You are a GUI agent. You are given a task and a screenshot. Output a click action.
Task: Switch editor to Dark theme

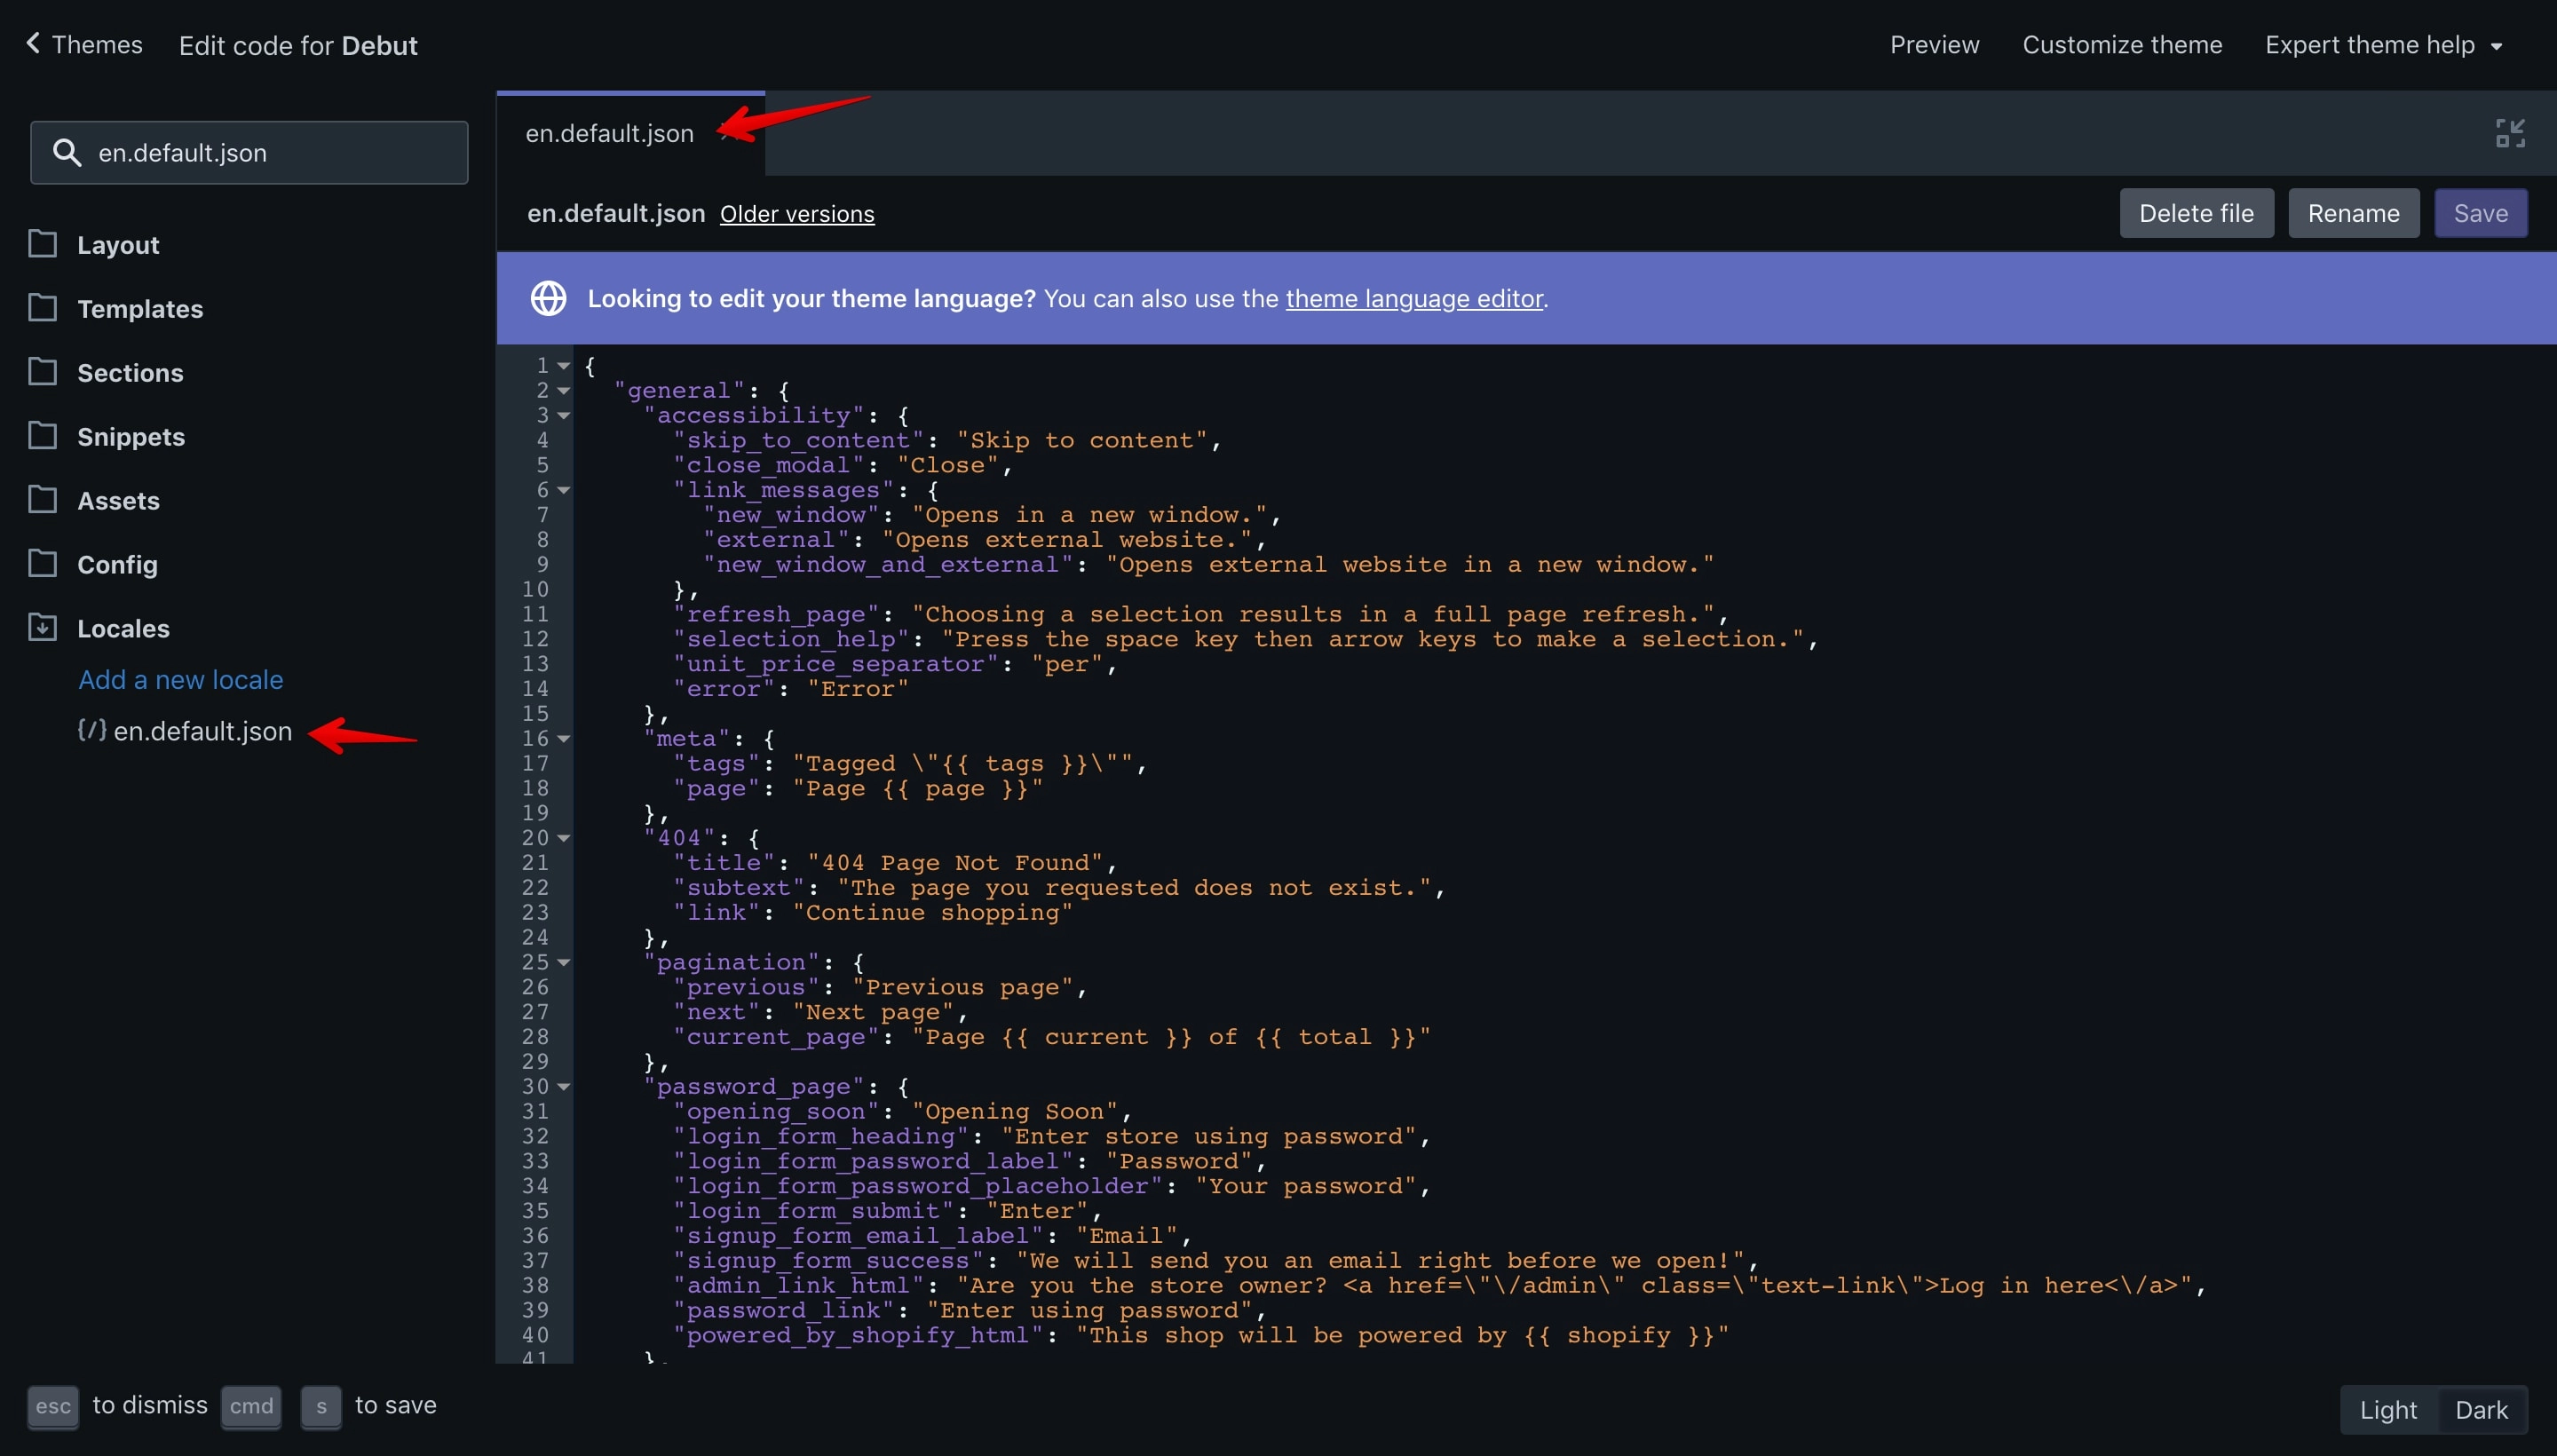coord(2481,1410)
